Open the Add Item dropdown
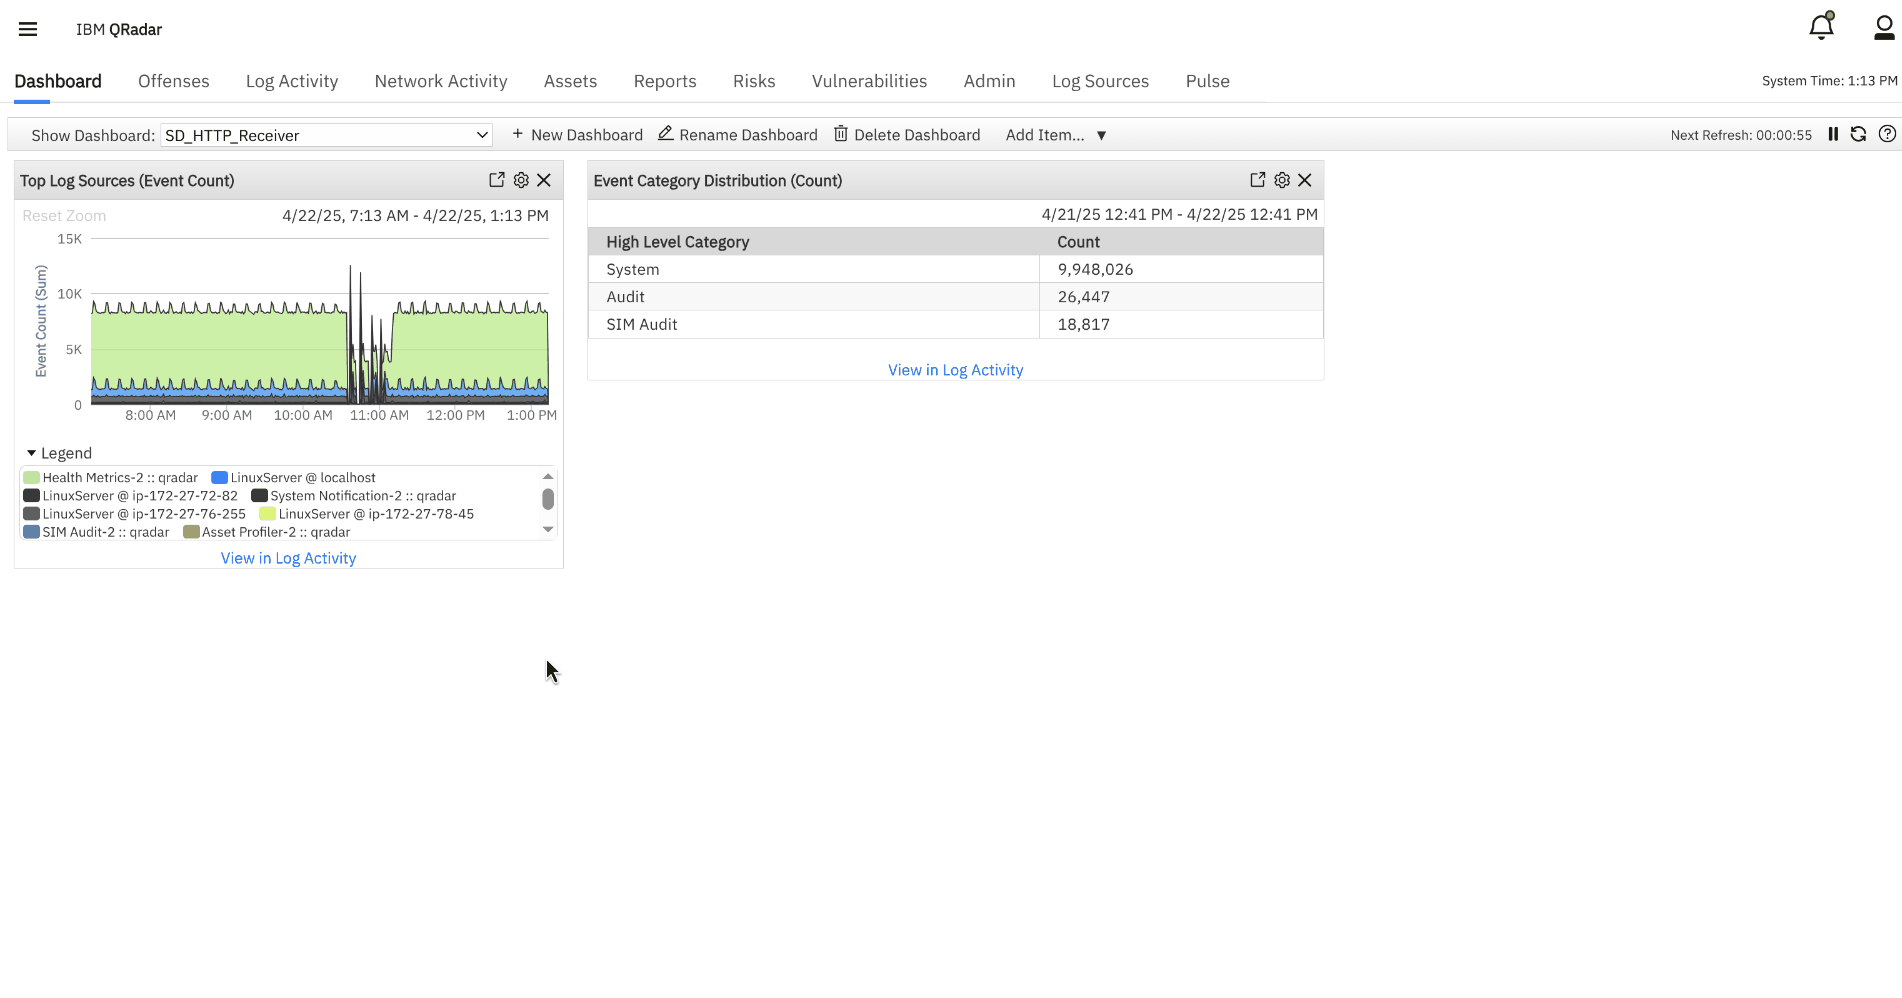This screenshot has width=1902, height=998. tap(1056, 135)
